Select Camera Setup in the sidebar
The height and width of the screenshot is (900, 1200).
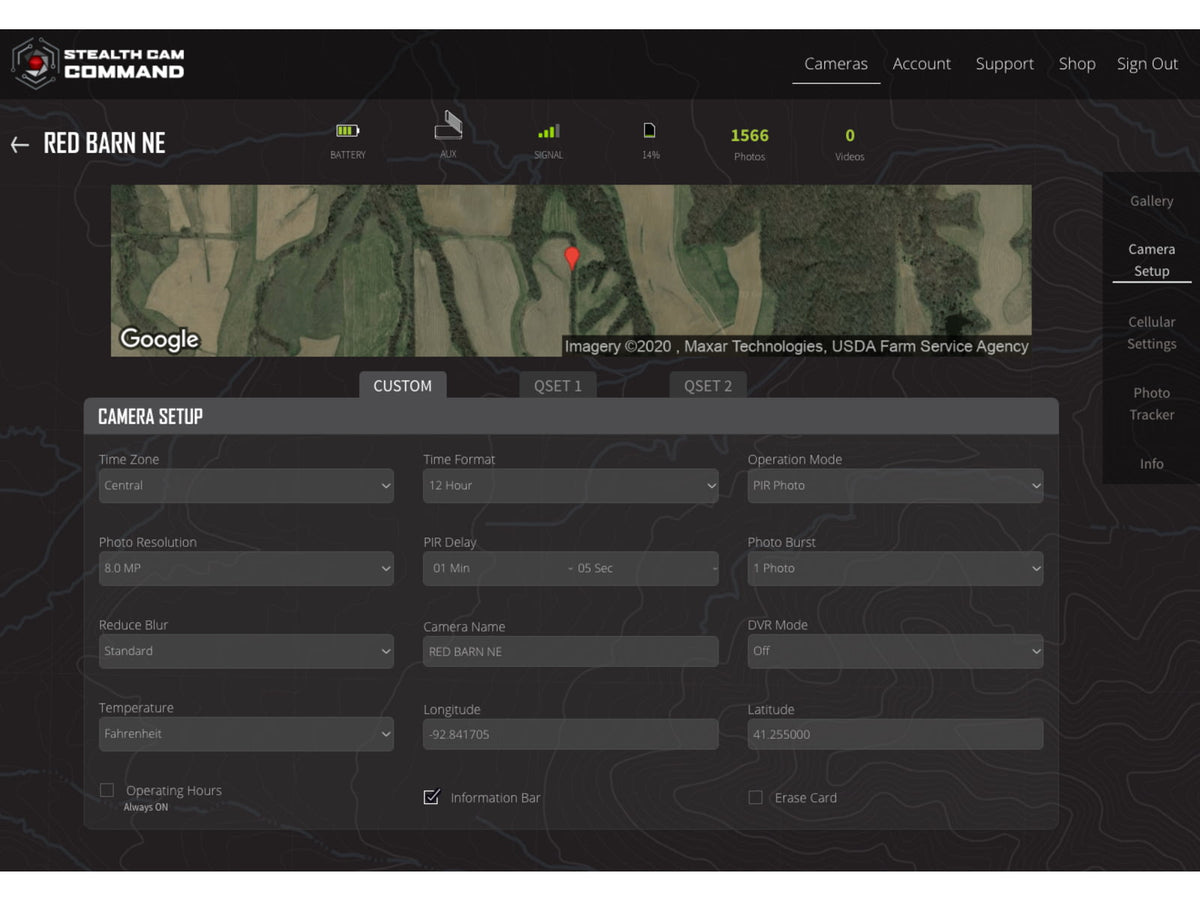pos(1152,260)
